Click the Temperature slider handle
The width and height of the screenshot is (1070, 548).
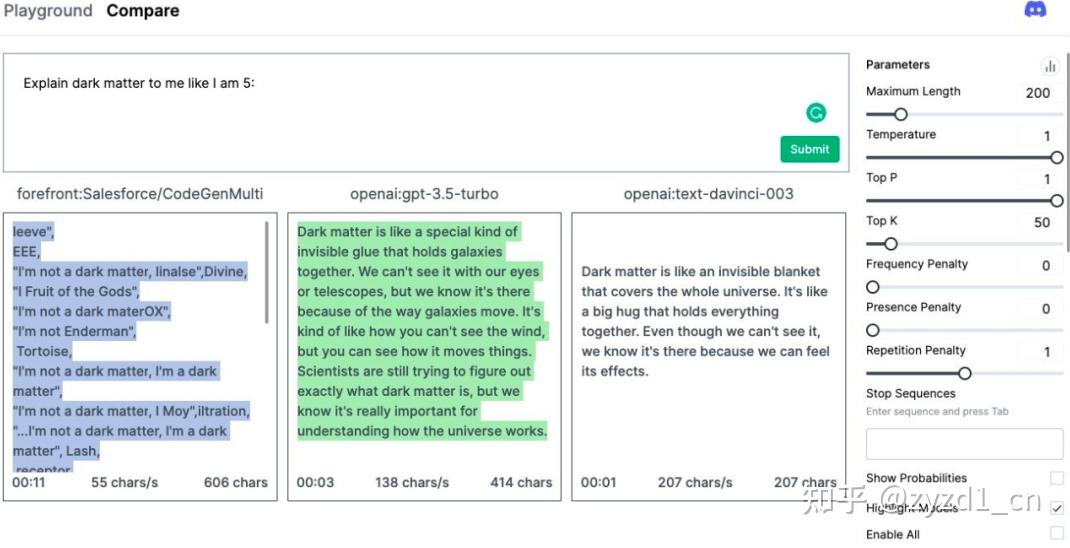point(1056,157)
